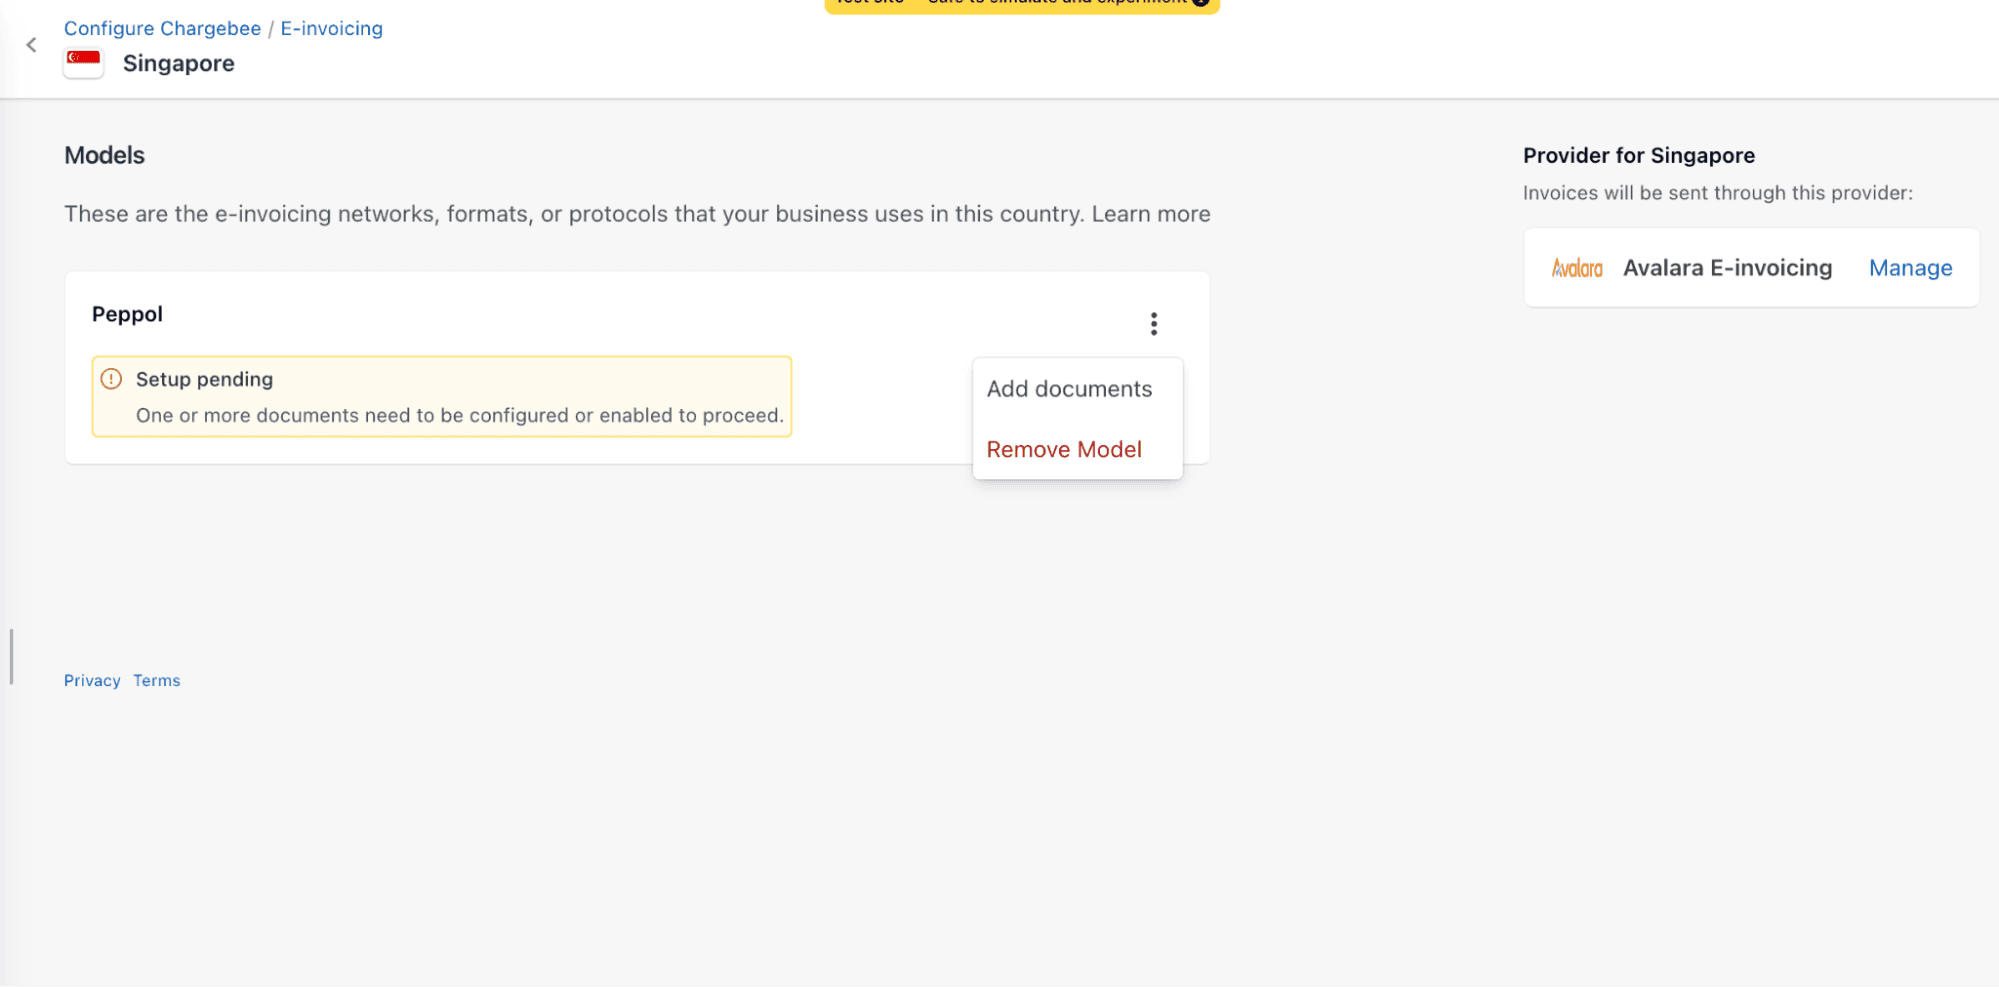The height and width of the screenshot is (987, 1999).
Task: Click the Singapore page title
Action: coord(178,63)
